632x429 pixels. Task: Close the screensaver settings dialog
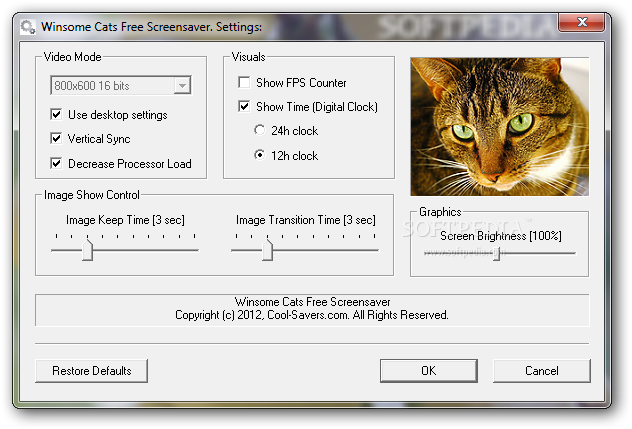coord(581,22)
